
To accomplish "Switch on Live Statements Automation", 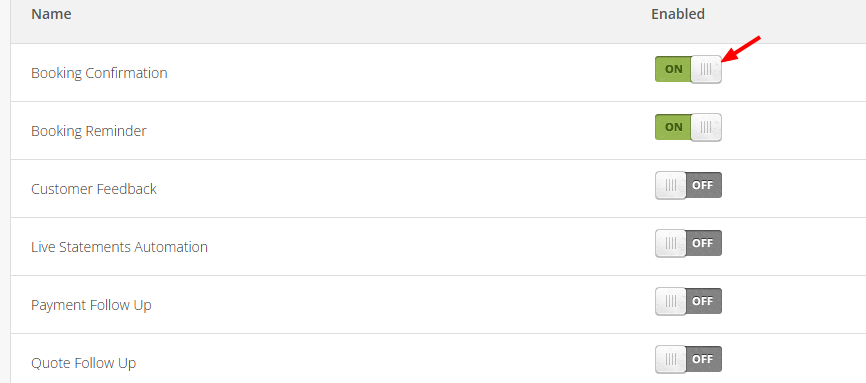I will [x=688, y=243].
